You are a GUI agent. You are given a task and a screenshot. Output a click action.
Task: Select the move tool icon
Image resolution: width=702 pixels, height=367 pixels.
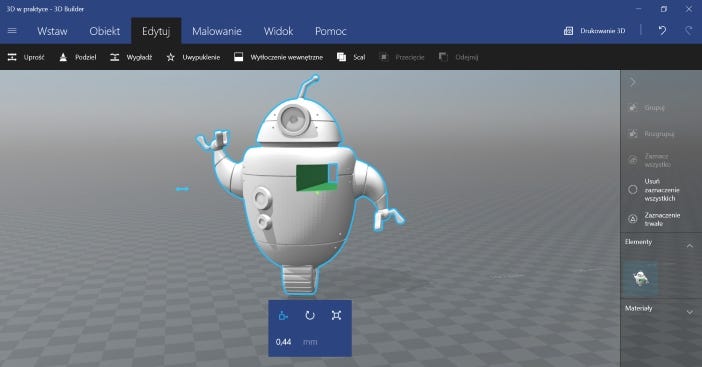point(283,316)
